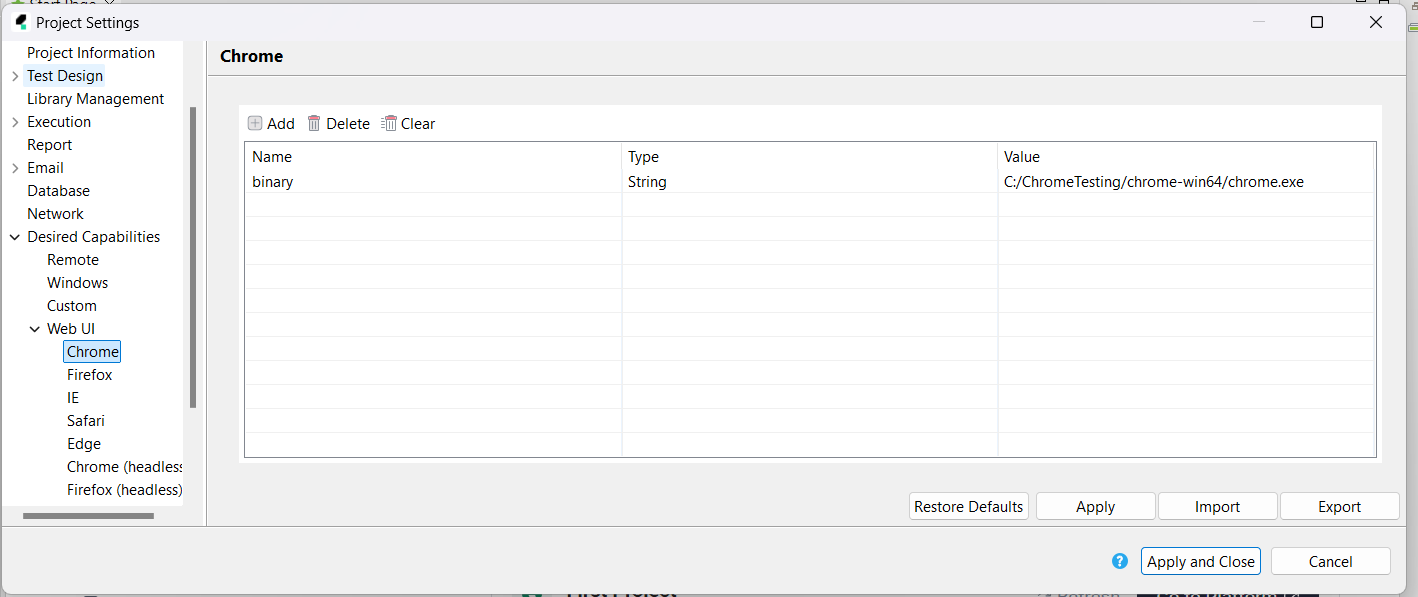The image size is (1418, 597).
Task: Select the chrome.exe path value cell
Action: pyautogui.click(x=1186, y=182)
